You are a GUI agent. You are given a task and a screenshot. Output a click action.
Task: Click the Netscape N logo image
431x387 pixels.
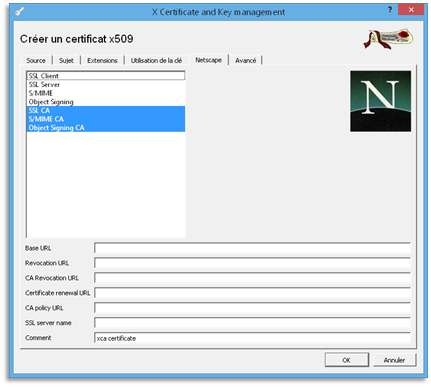[x=380, y=101]
